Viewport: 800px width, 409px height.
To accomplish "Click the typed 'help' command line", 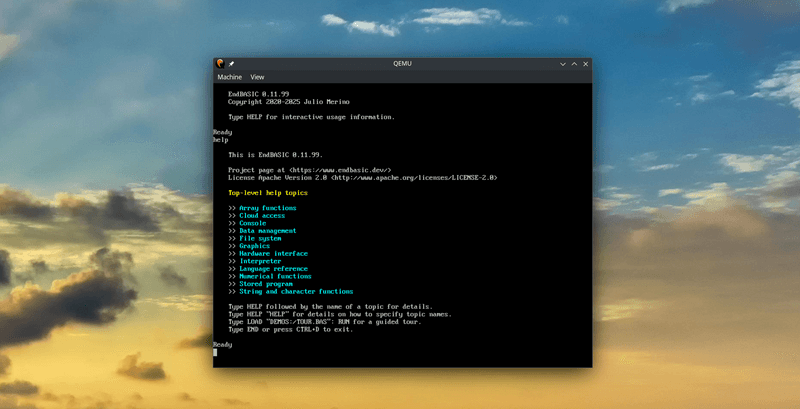I will (220, 140).
